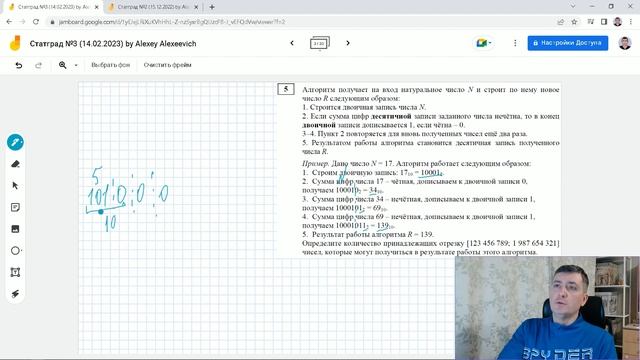Close the 'Статград №3' browser tab
The width and height of the screenshot is (640, 360).
[97, 7]
